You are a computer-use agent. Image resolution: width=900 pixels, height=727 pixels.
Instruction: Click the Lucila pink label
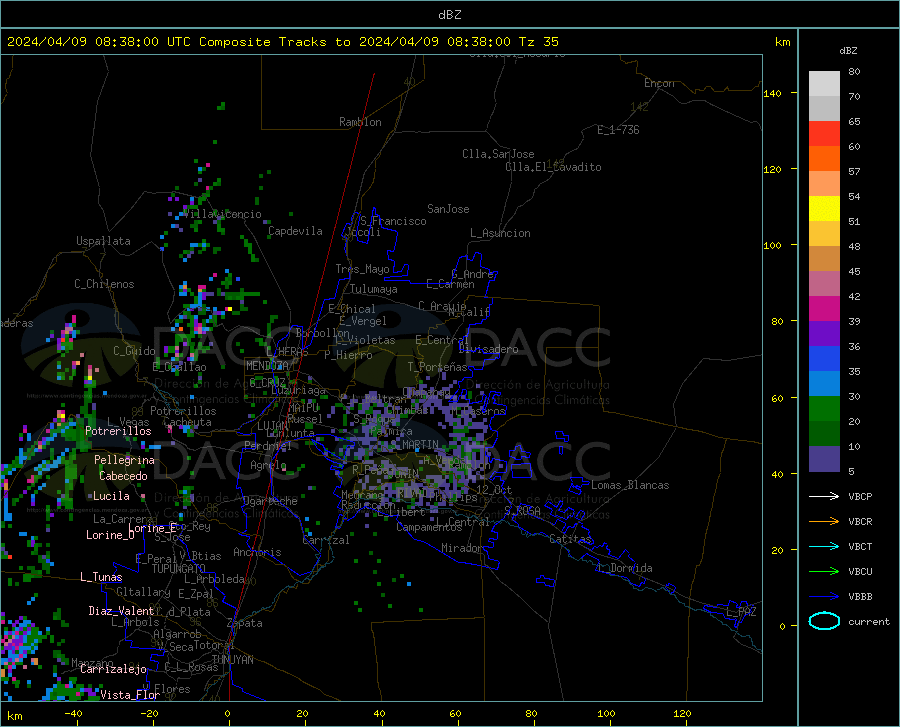[x=111, y=496]
